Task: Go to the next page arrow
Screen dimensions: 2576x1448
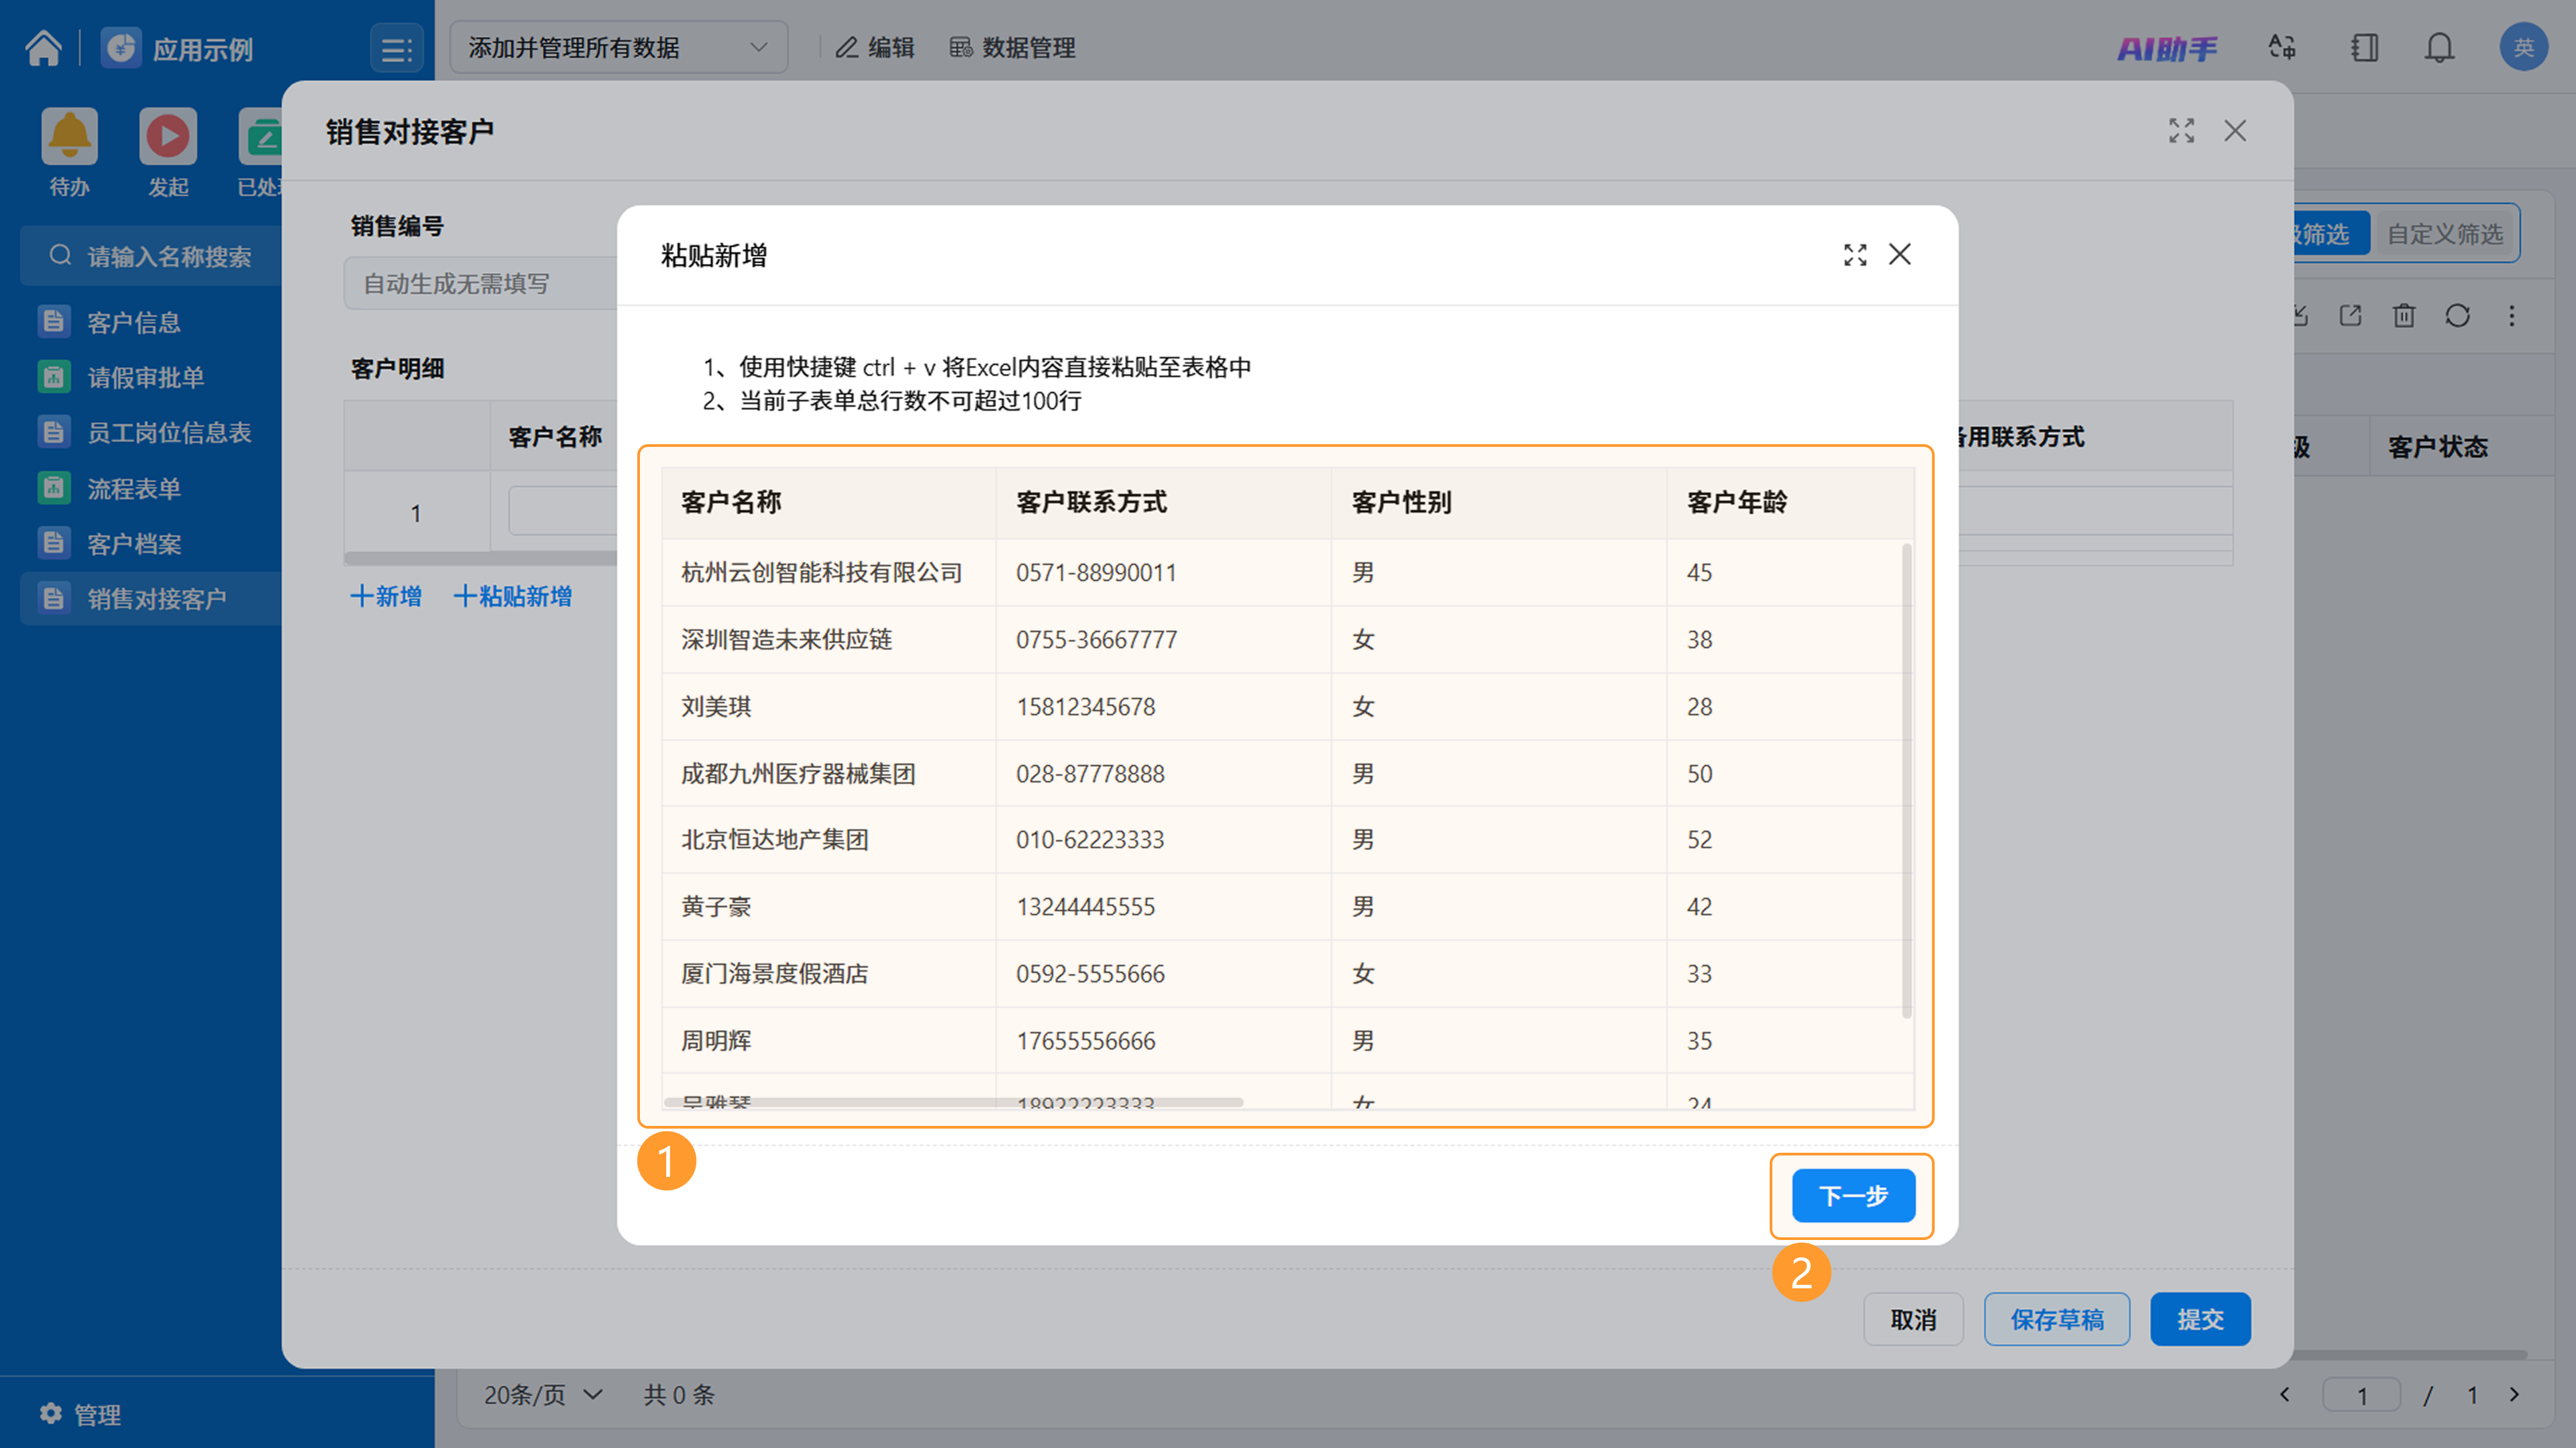Action: [x=2514, y=1394]
